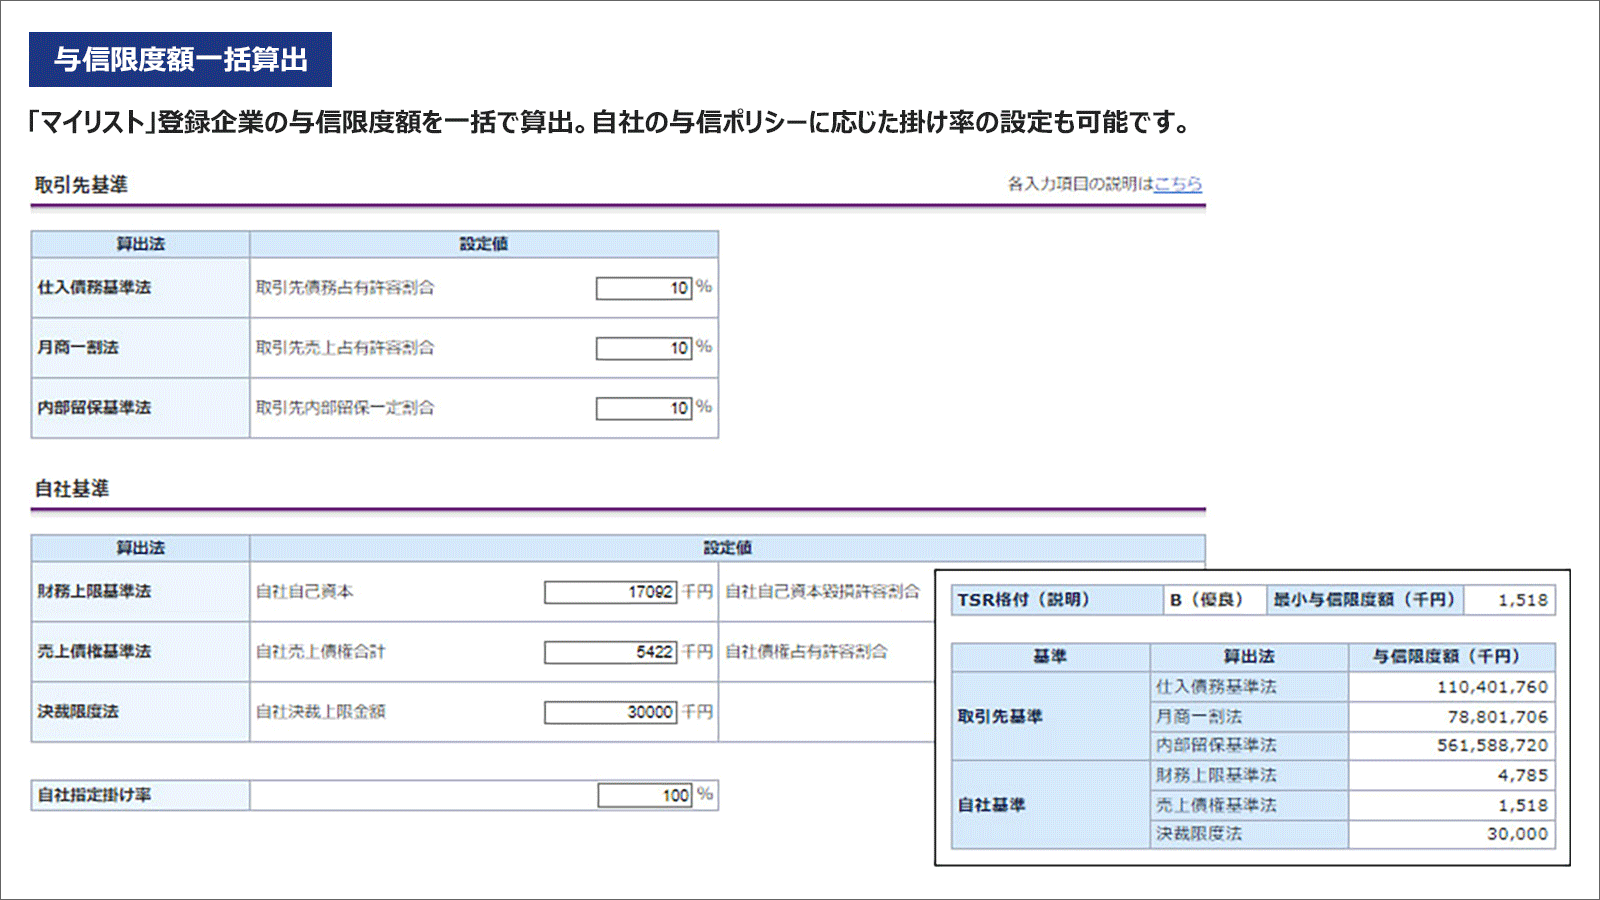Click the 仕入債務基準法 row label in 取引先基準
Image resolution: width=1600 pixels, height=900 pixels.
pyautogui.click(x=95, y=288)
